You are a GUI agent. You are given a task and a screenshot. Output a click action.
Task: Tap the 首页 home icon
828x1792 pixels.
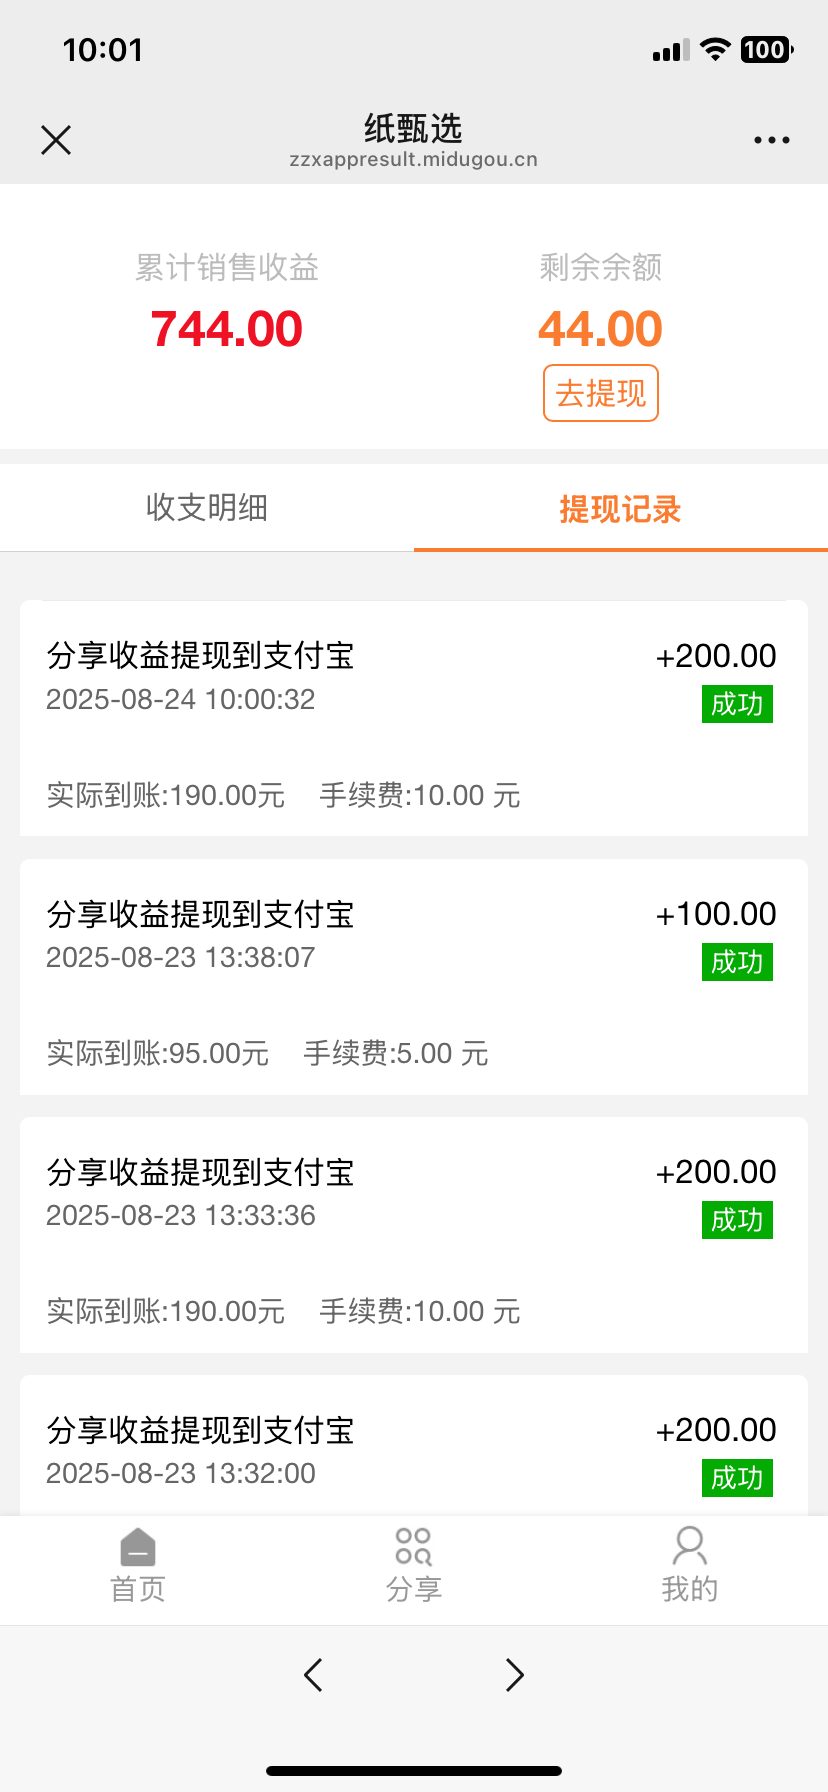point(138,1548)
